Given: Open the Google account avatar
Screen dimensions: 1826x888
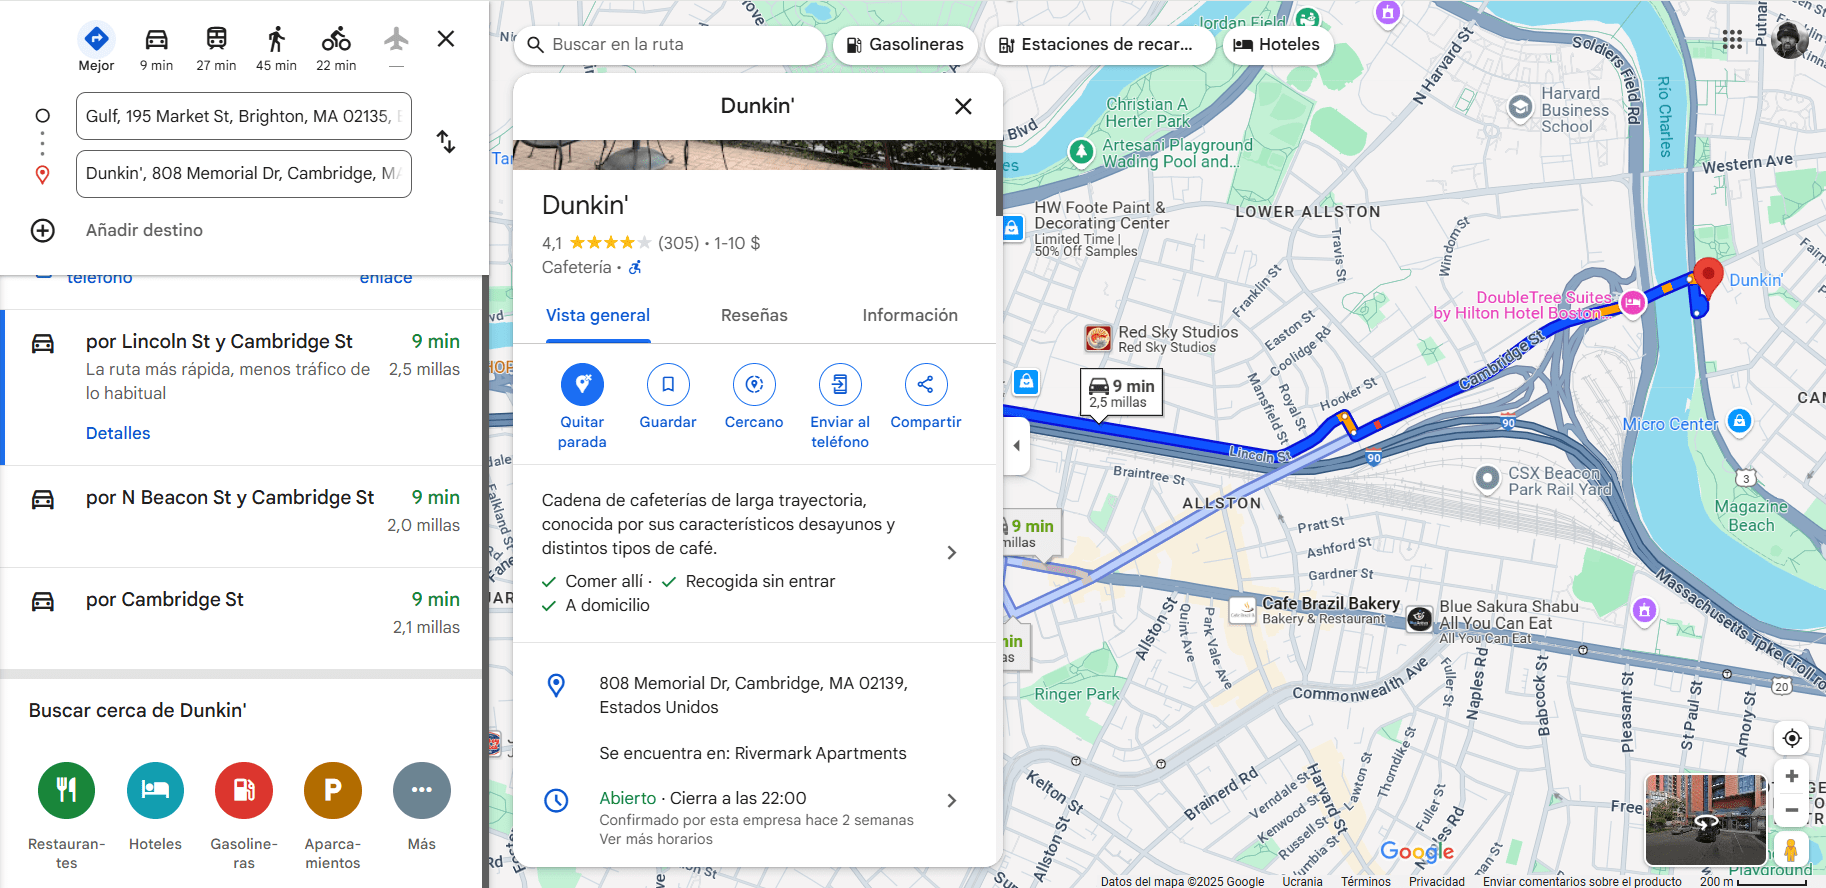Looking at the screenshot, I should click(1789, 40).
